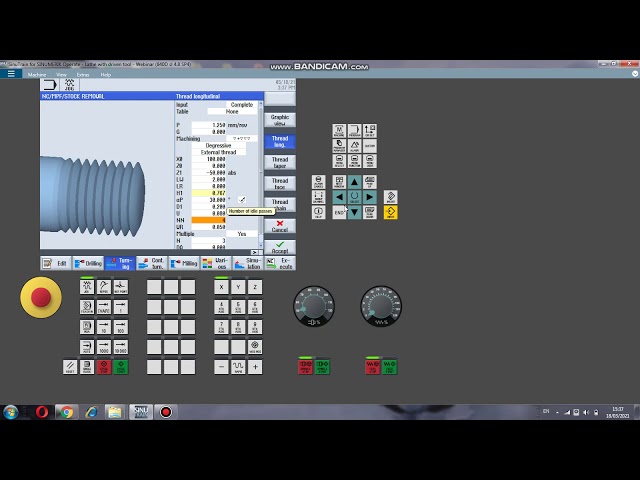The width and height of the screenshot is (640, 480).
Task: Open the Cont. turn. softkey
Action: [151, 263]
